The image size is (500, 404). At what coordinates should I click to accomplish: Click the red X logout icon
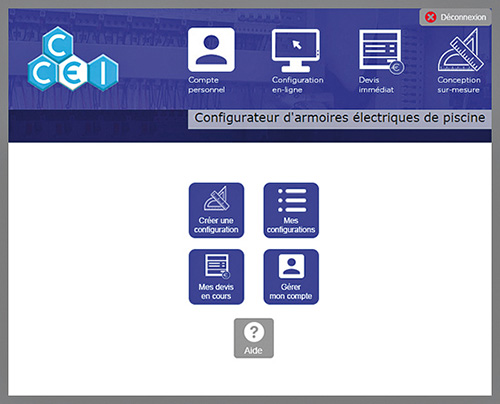coord(430,17)
